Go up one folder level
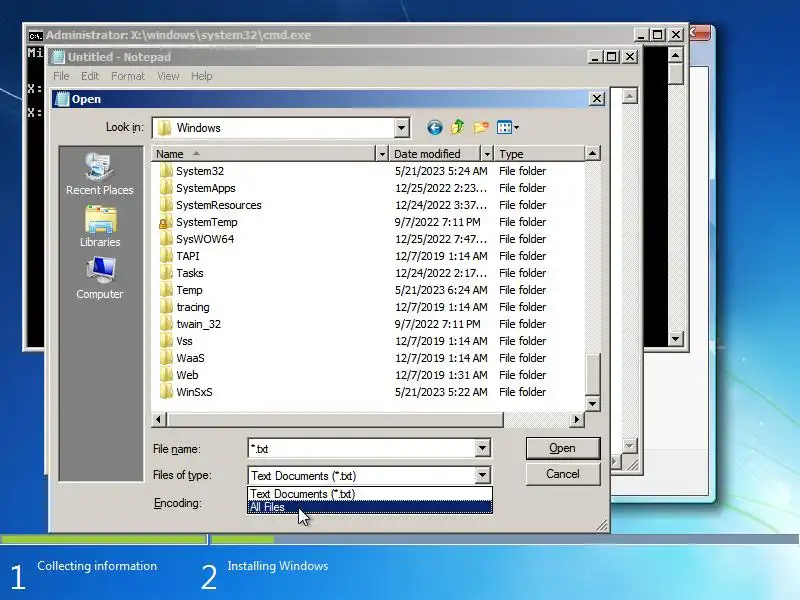This screenshot has width=800, height=600. [458, 127]
